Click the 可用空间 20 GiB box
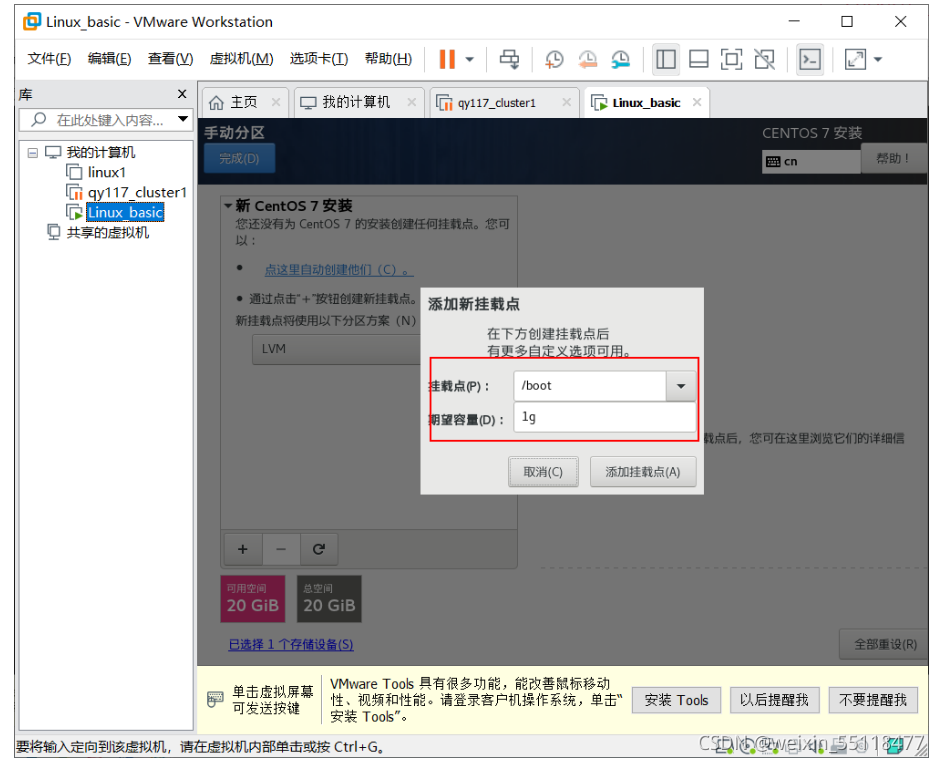Screen dimensions: 940x763 tap(253, 599)
